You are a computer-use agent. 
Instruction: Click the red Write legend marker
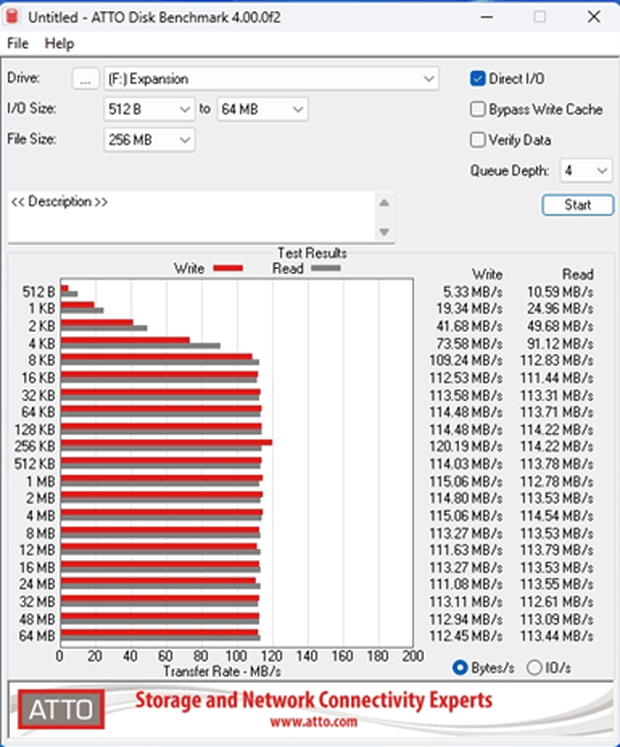point(228,268)
